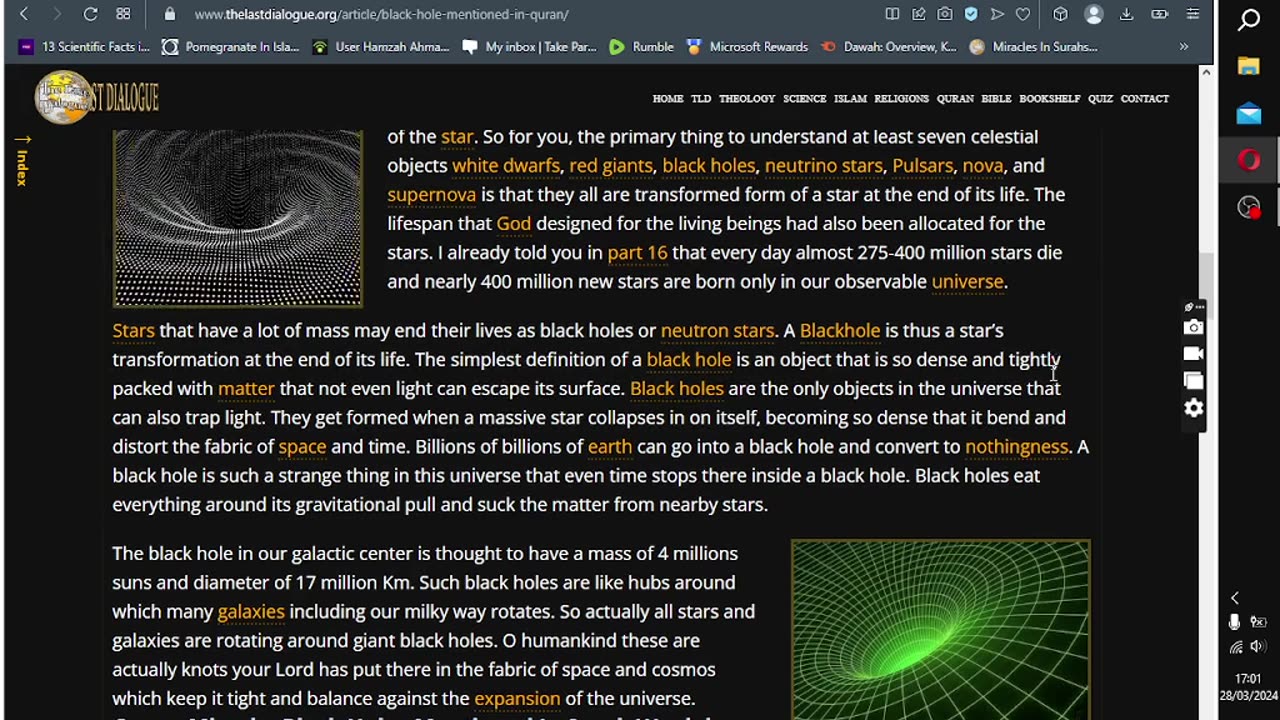
Task: Switch to Opera browser taskbar icon
Action: click(1249, 160)
